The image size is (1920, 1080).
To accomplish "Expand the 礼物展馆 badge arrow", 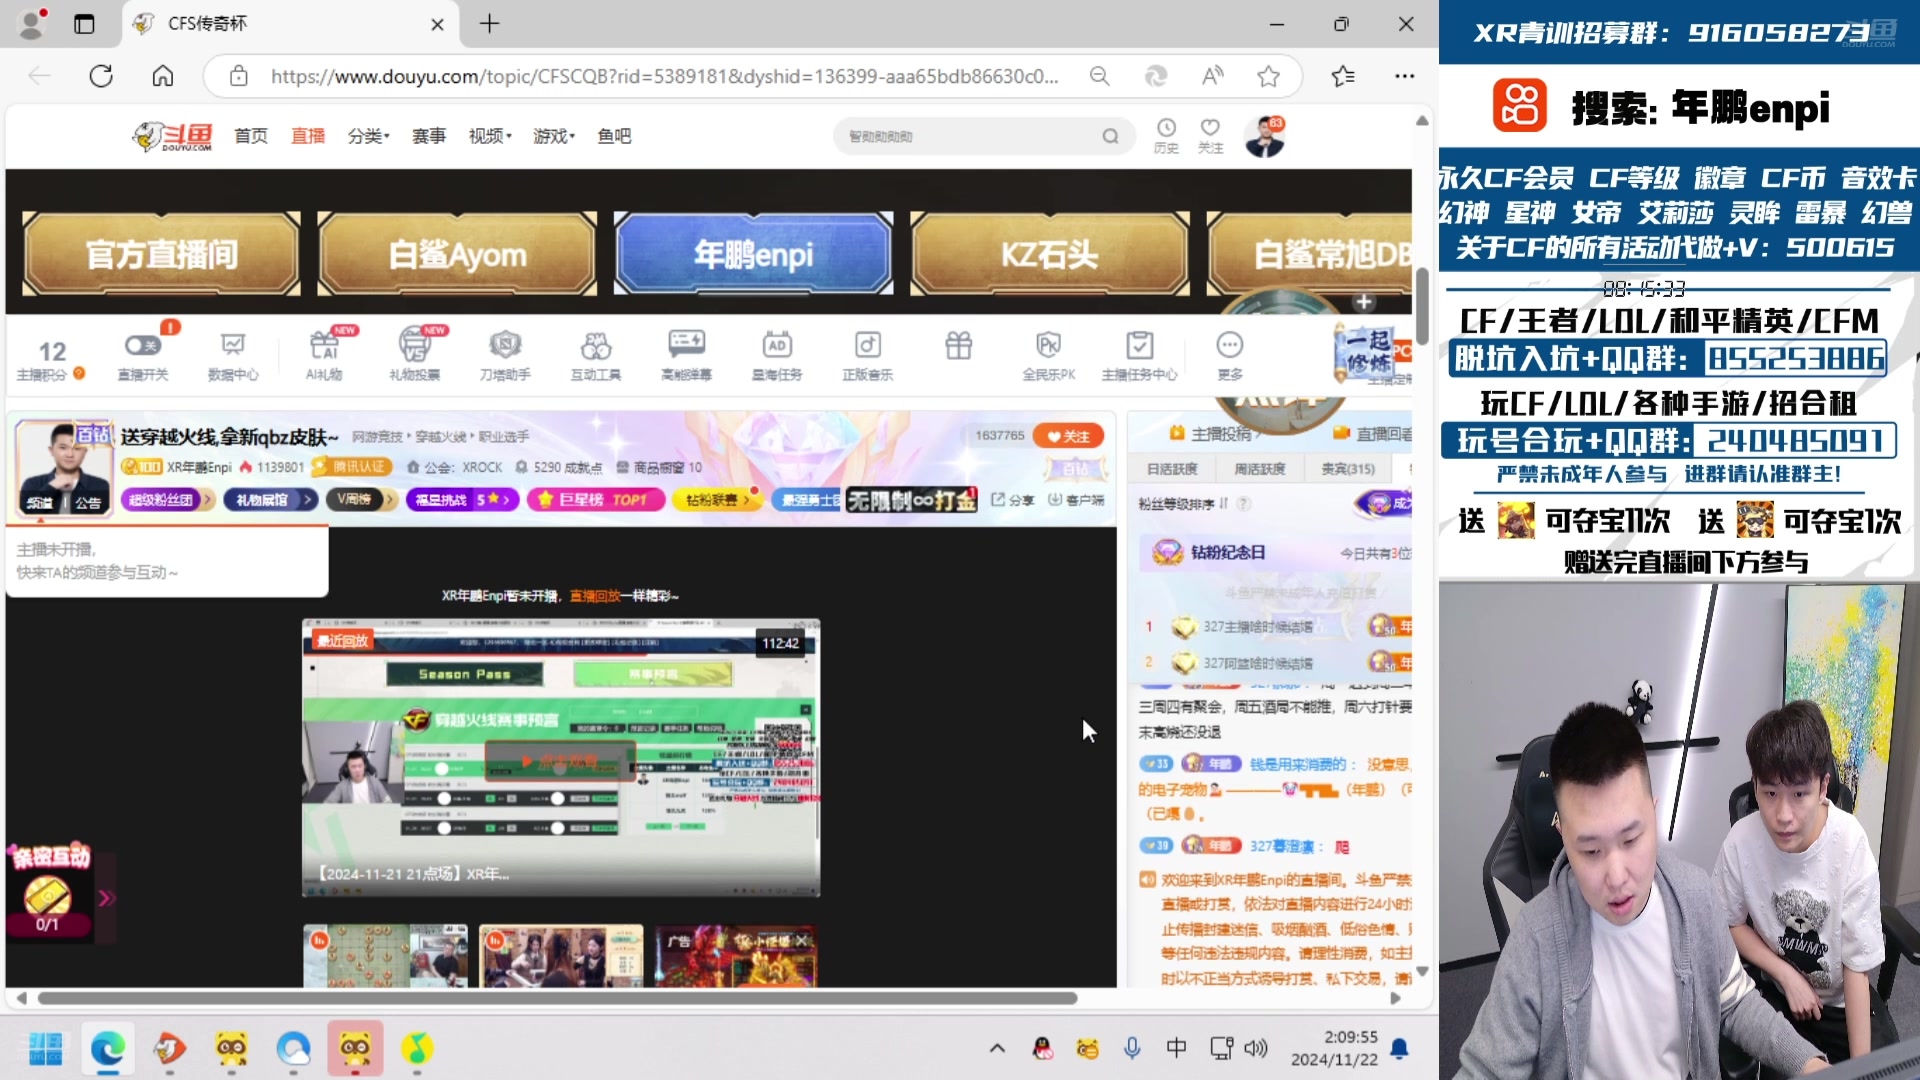I will (x=308, y=499).
